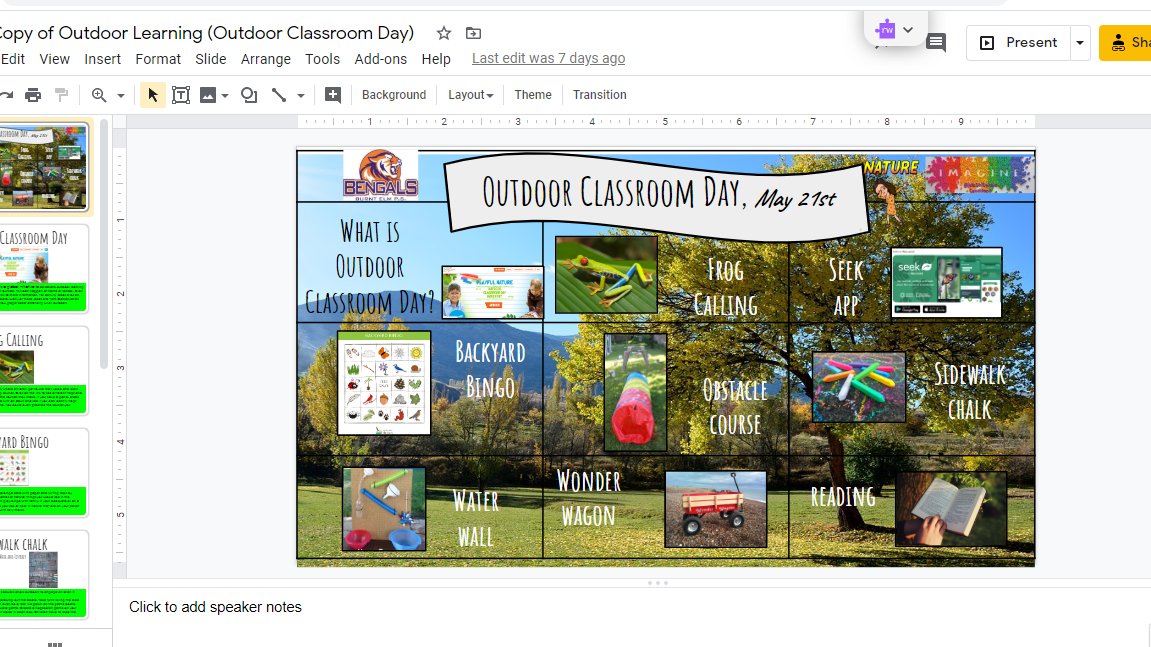This screenshot has height=647, width=1151.
Task: Choose the Select cursor tool
Action: (153, 95)
